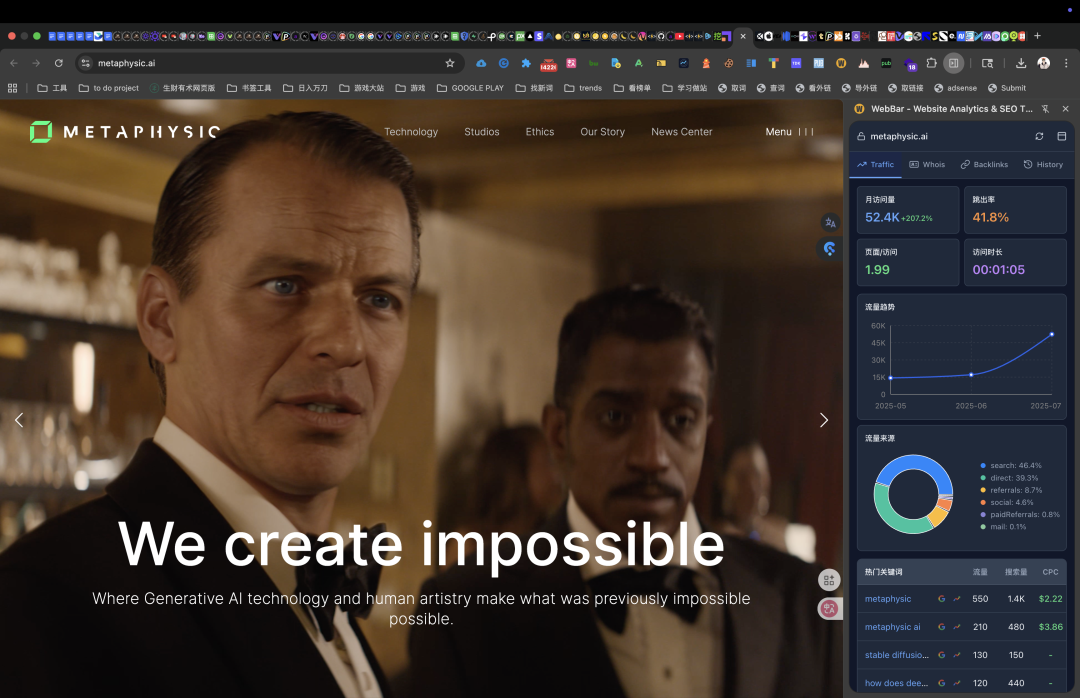Open the 日入万刀 bookmark folder
Screen dimensions: 1080x698
(305, 88)
